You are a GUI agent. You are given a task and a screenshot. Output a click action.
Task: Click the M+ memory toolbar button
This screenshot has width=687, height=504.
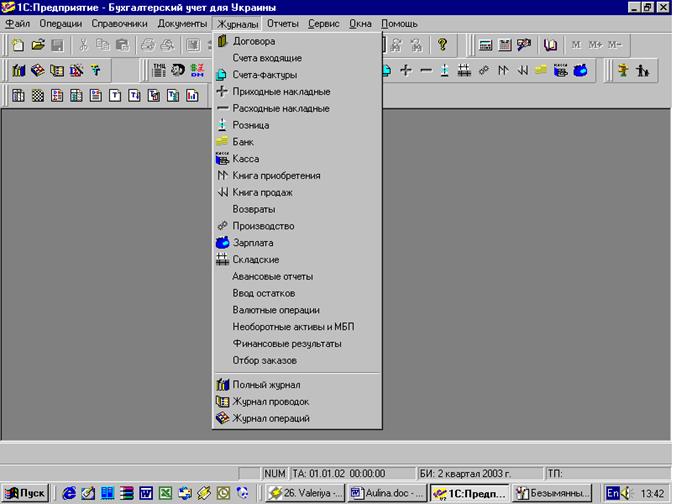597,45
